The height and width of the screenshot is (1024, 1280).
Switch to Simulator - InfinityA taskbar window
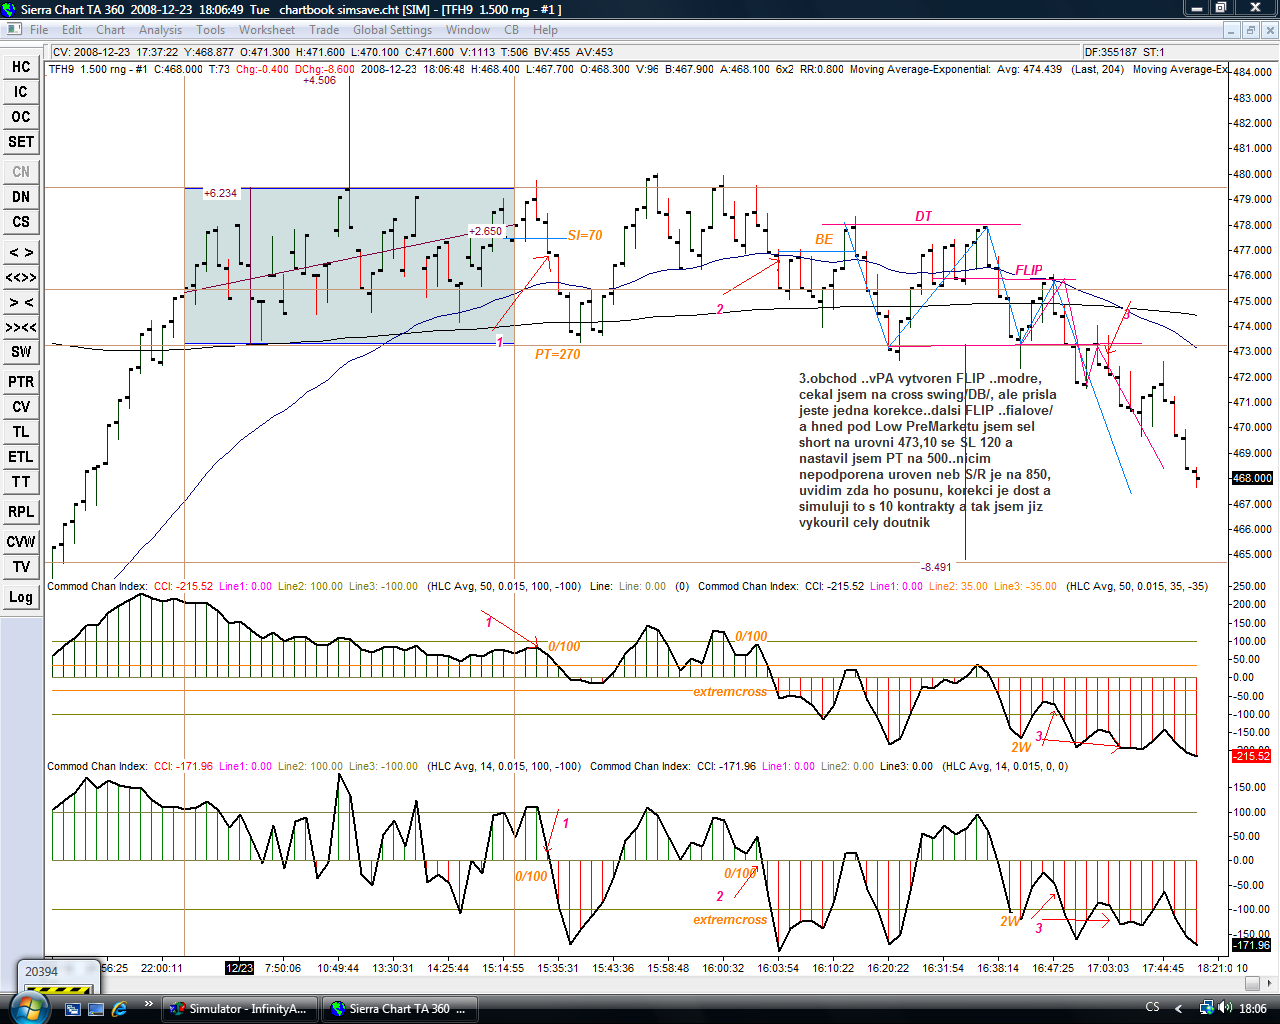240,1009
